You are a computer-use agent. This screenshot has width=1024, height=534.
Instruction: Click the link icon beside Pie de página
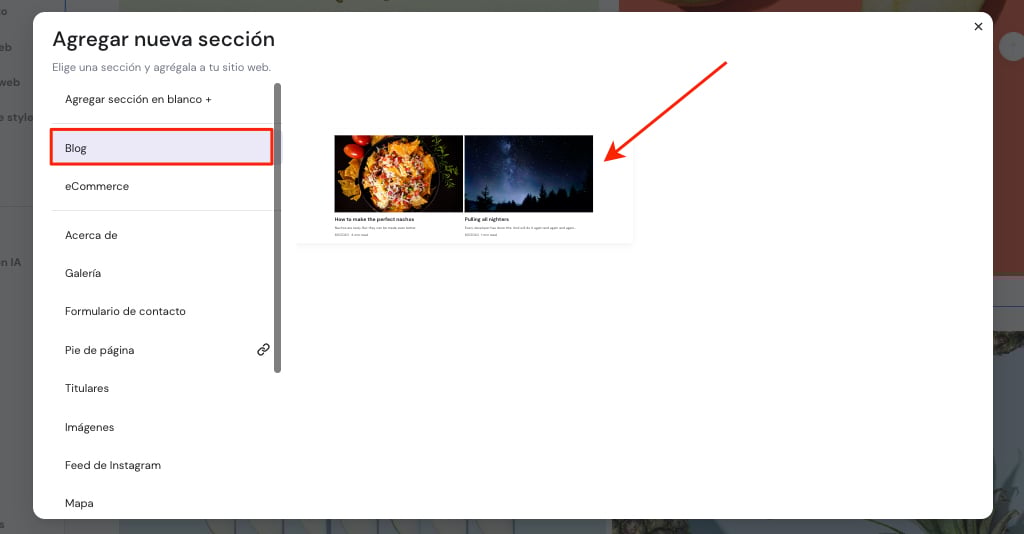[x=263, y=350]
